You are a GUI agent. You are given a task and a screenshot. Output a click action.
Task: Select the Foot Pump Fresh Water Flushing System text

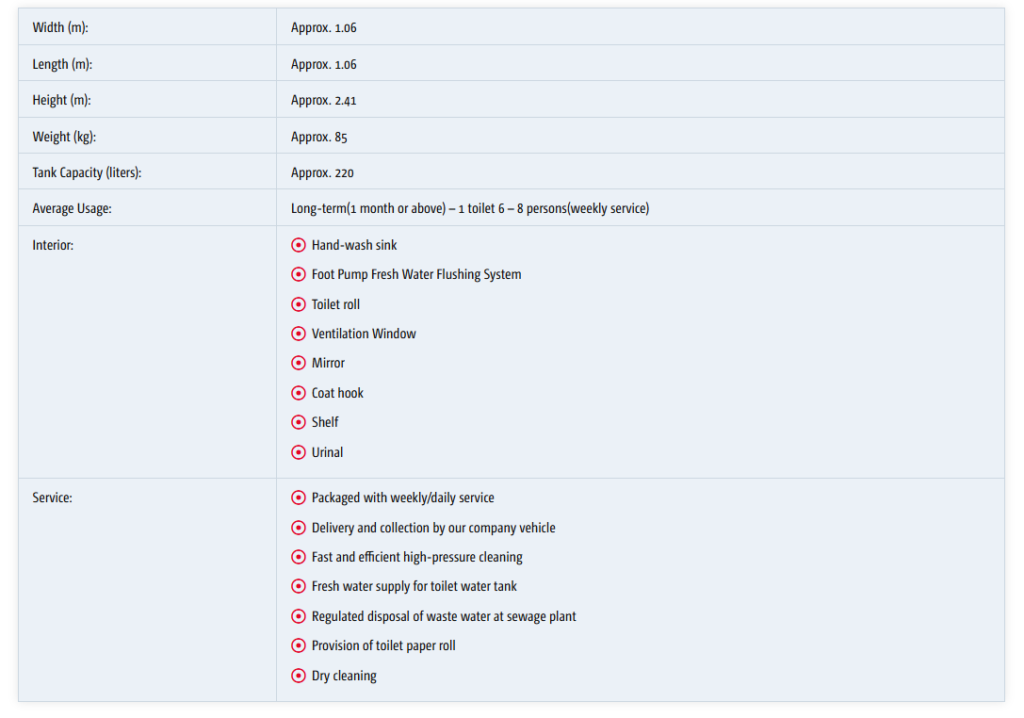(416, 274)
